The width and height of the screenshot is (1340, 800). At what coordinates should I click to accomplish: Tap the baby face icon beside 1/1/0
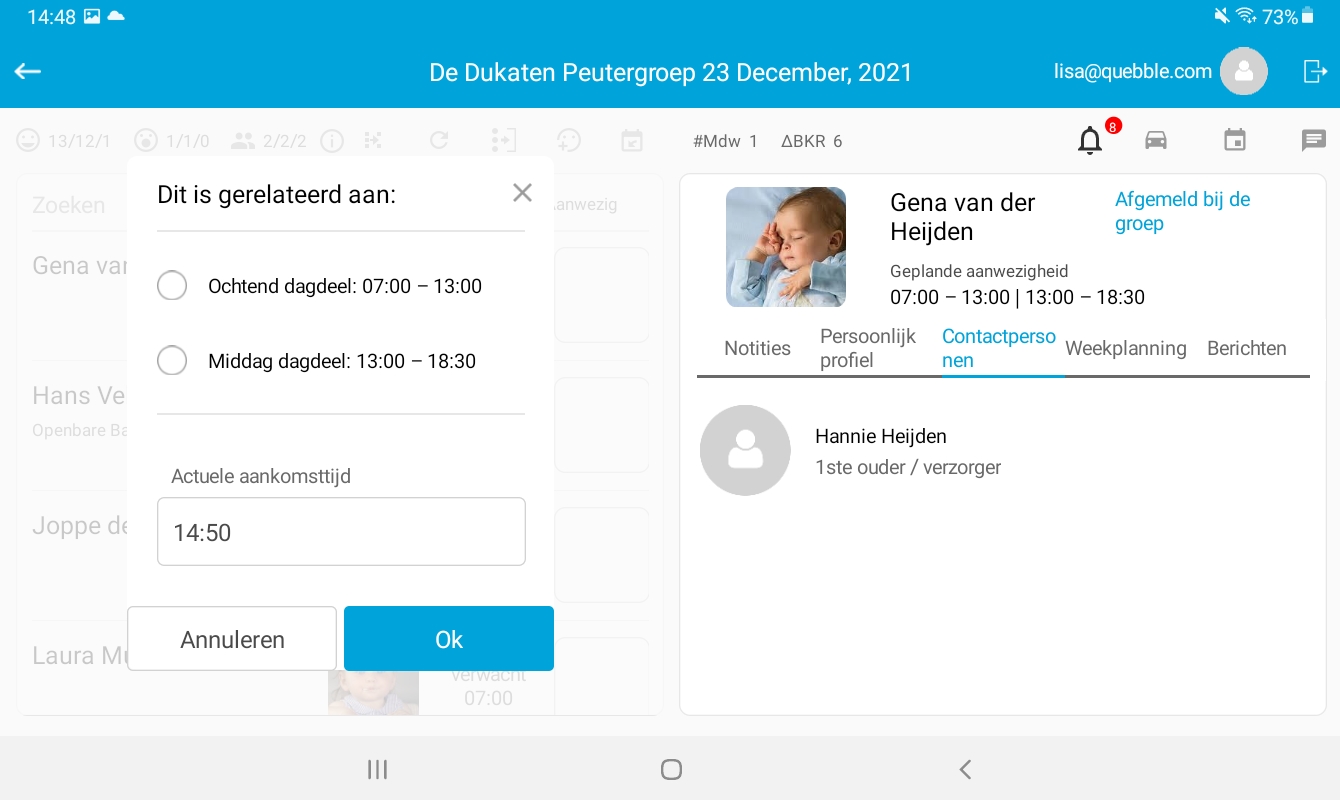146,141
